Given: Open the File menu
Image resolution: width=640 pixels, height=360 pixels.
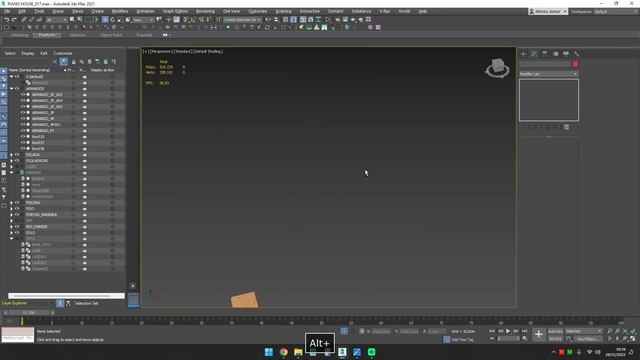Looking at the screenshot, I should coord(7,11).
